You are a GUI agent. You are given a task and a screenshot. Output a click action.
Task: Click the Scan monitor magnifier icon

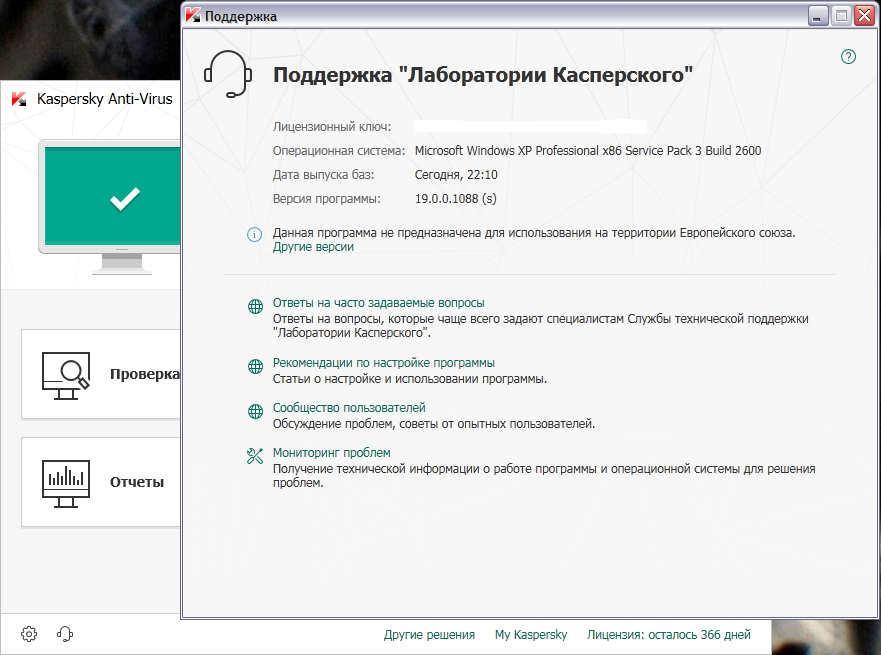coord(66,375)
